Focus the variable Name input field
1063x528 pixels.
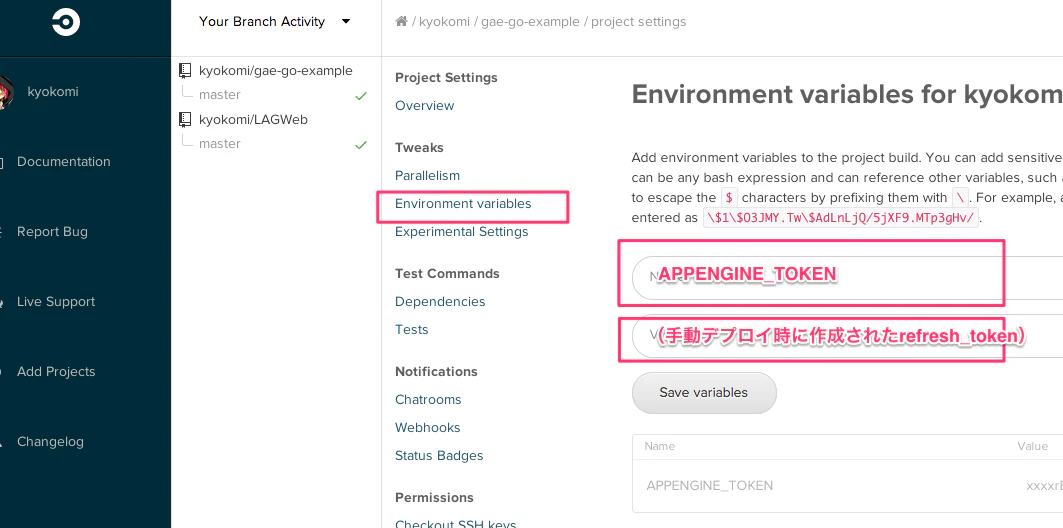click(847, 277)
